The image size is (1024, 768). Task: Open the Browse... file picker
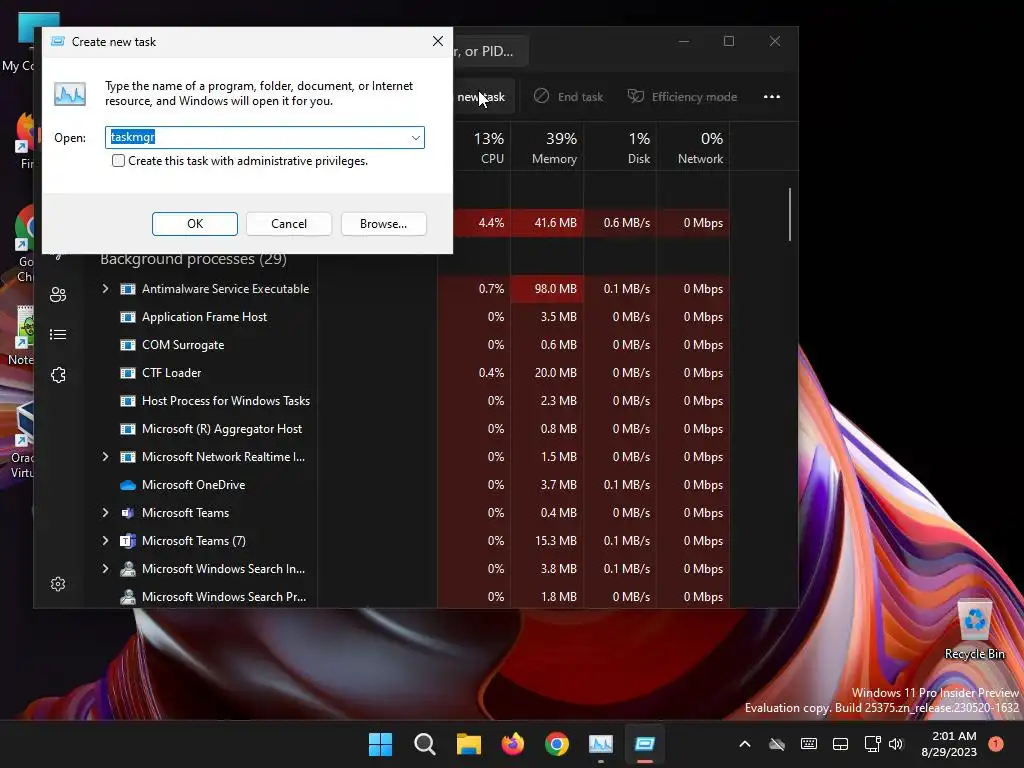[x=383, y=224]
